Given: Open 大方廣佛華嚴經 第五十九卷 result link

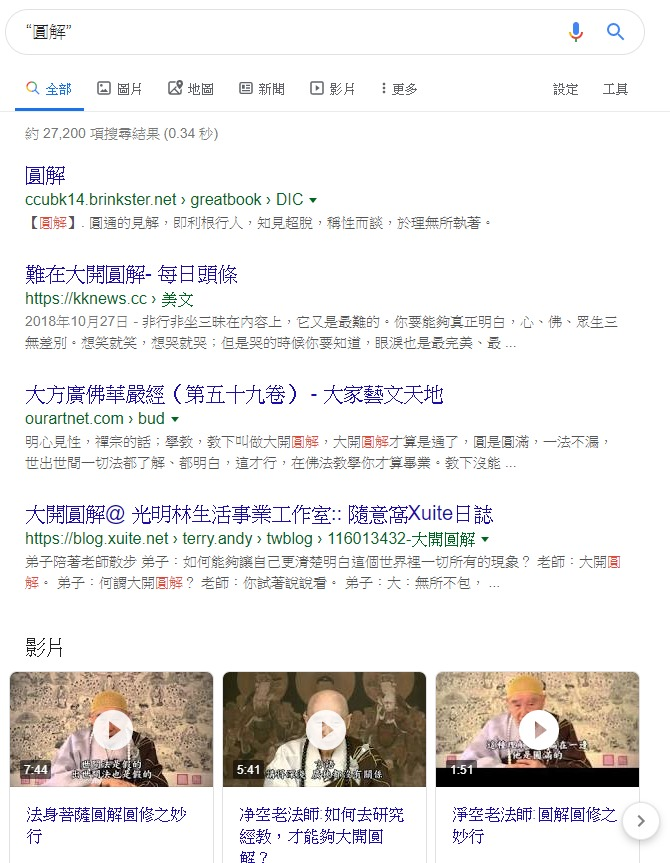Looking at the screenshot, I should click(234, 394).
